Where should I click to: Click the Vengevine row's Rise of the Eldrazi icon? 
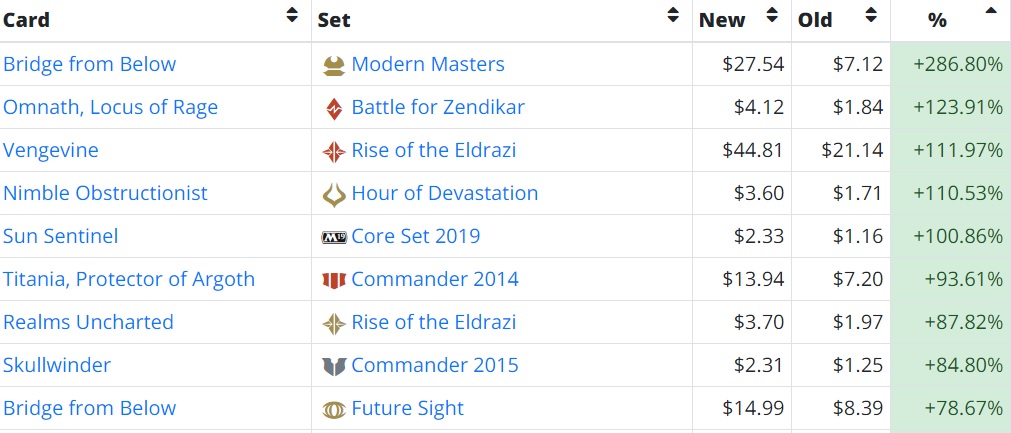click(334, 152)
